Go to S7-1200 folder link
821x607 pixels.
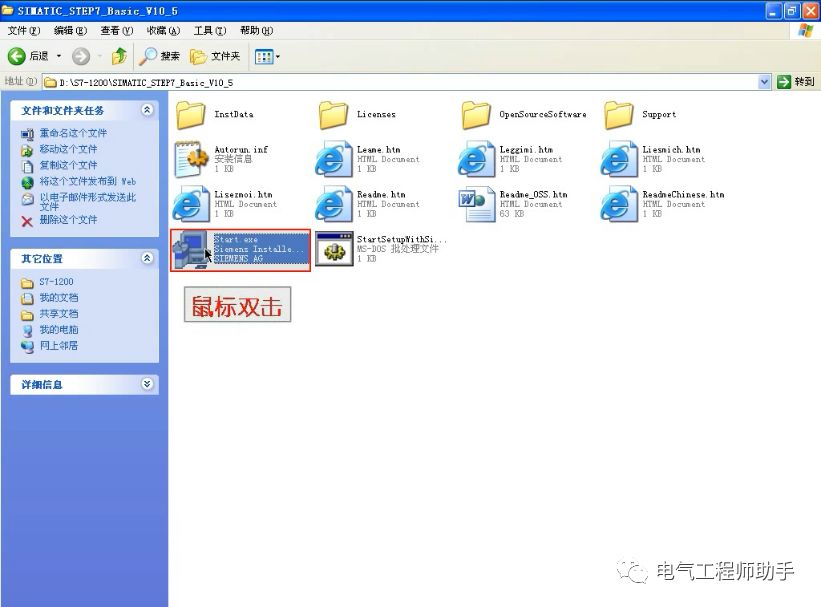coord(57,282)
